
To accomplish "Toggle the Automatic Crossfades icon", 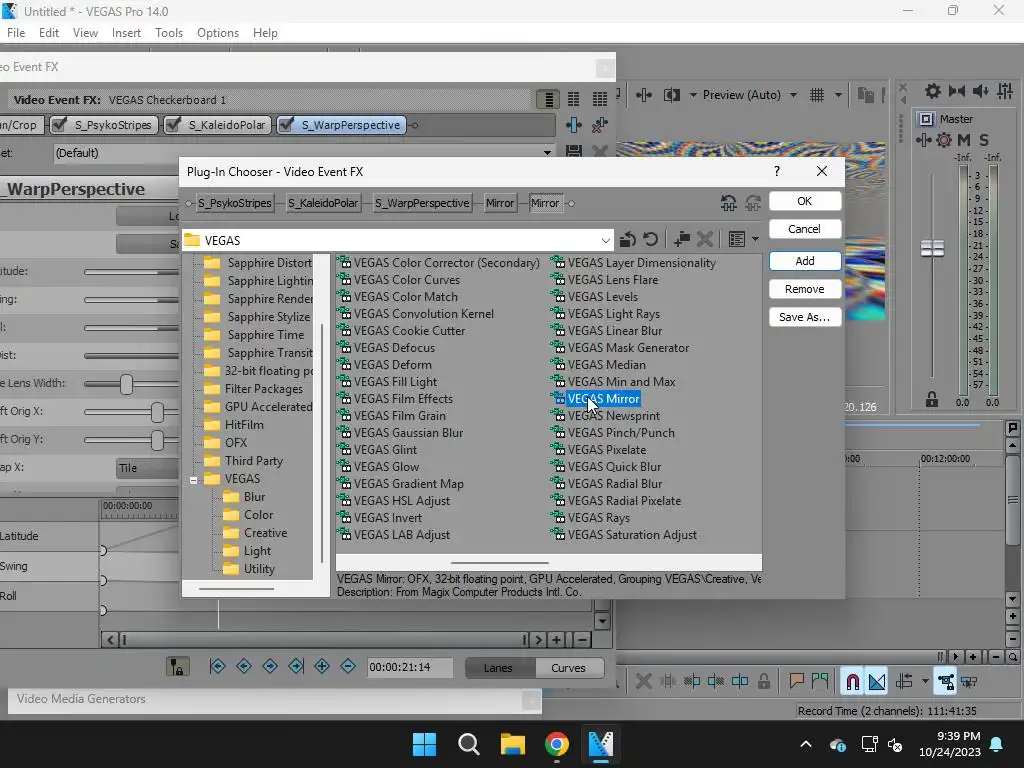I will 877,682.
